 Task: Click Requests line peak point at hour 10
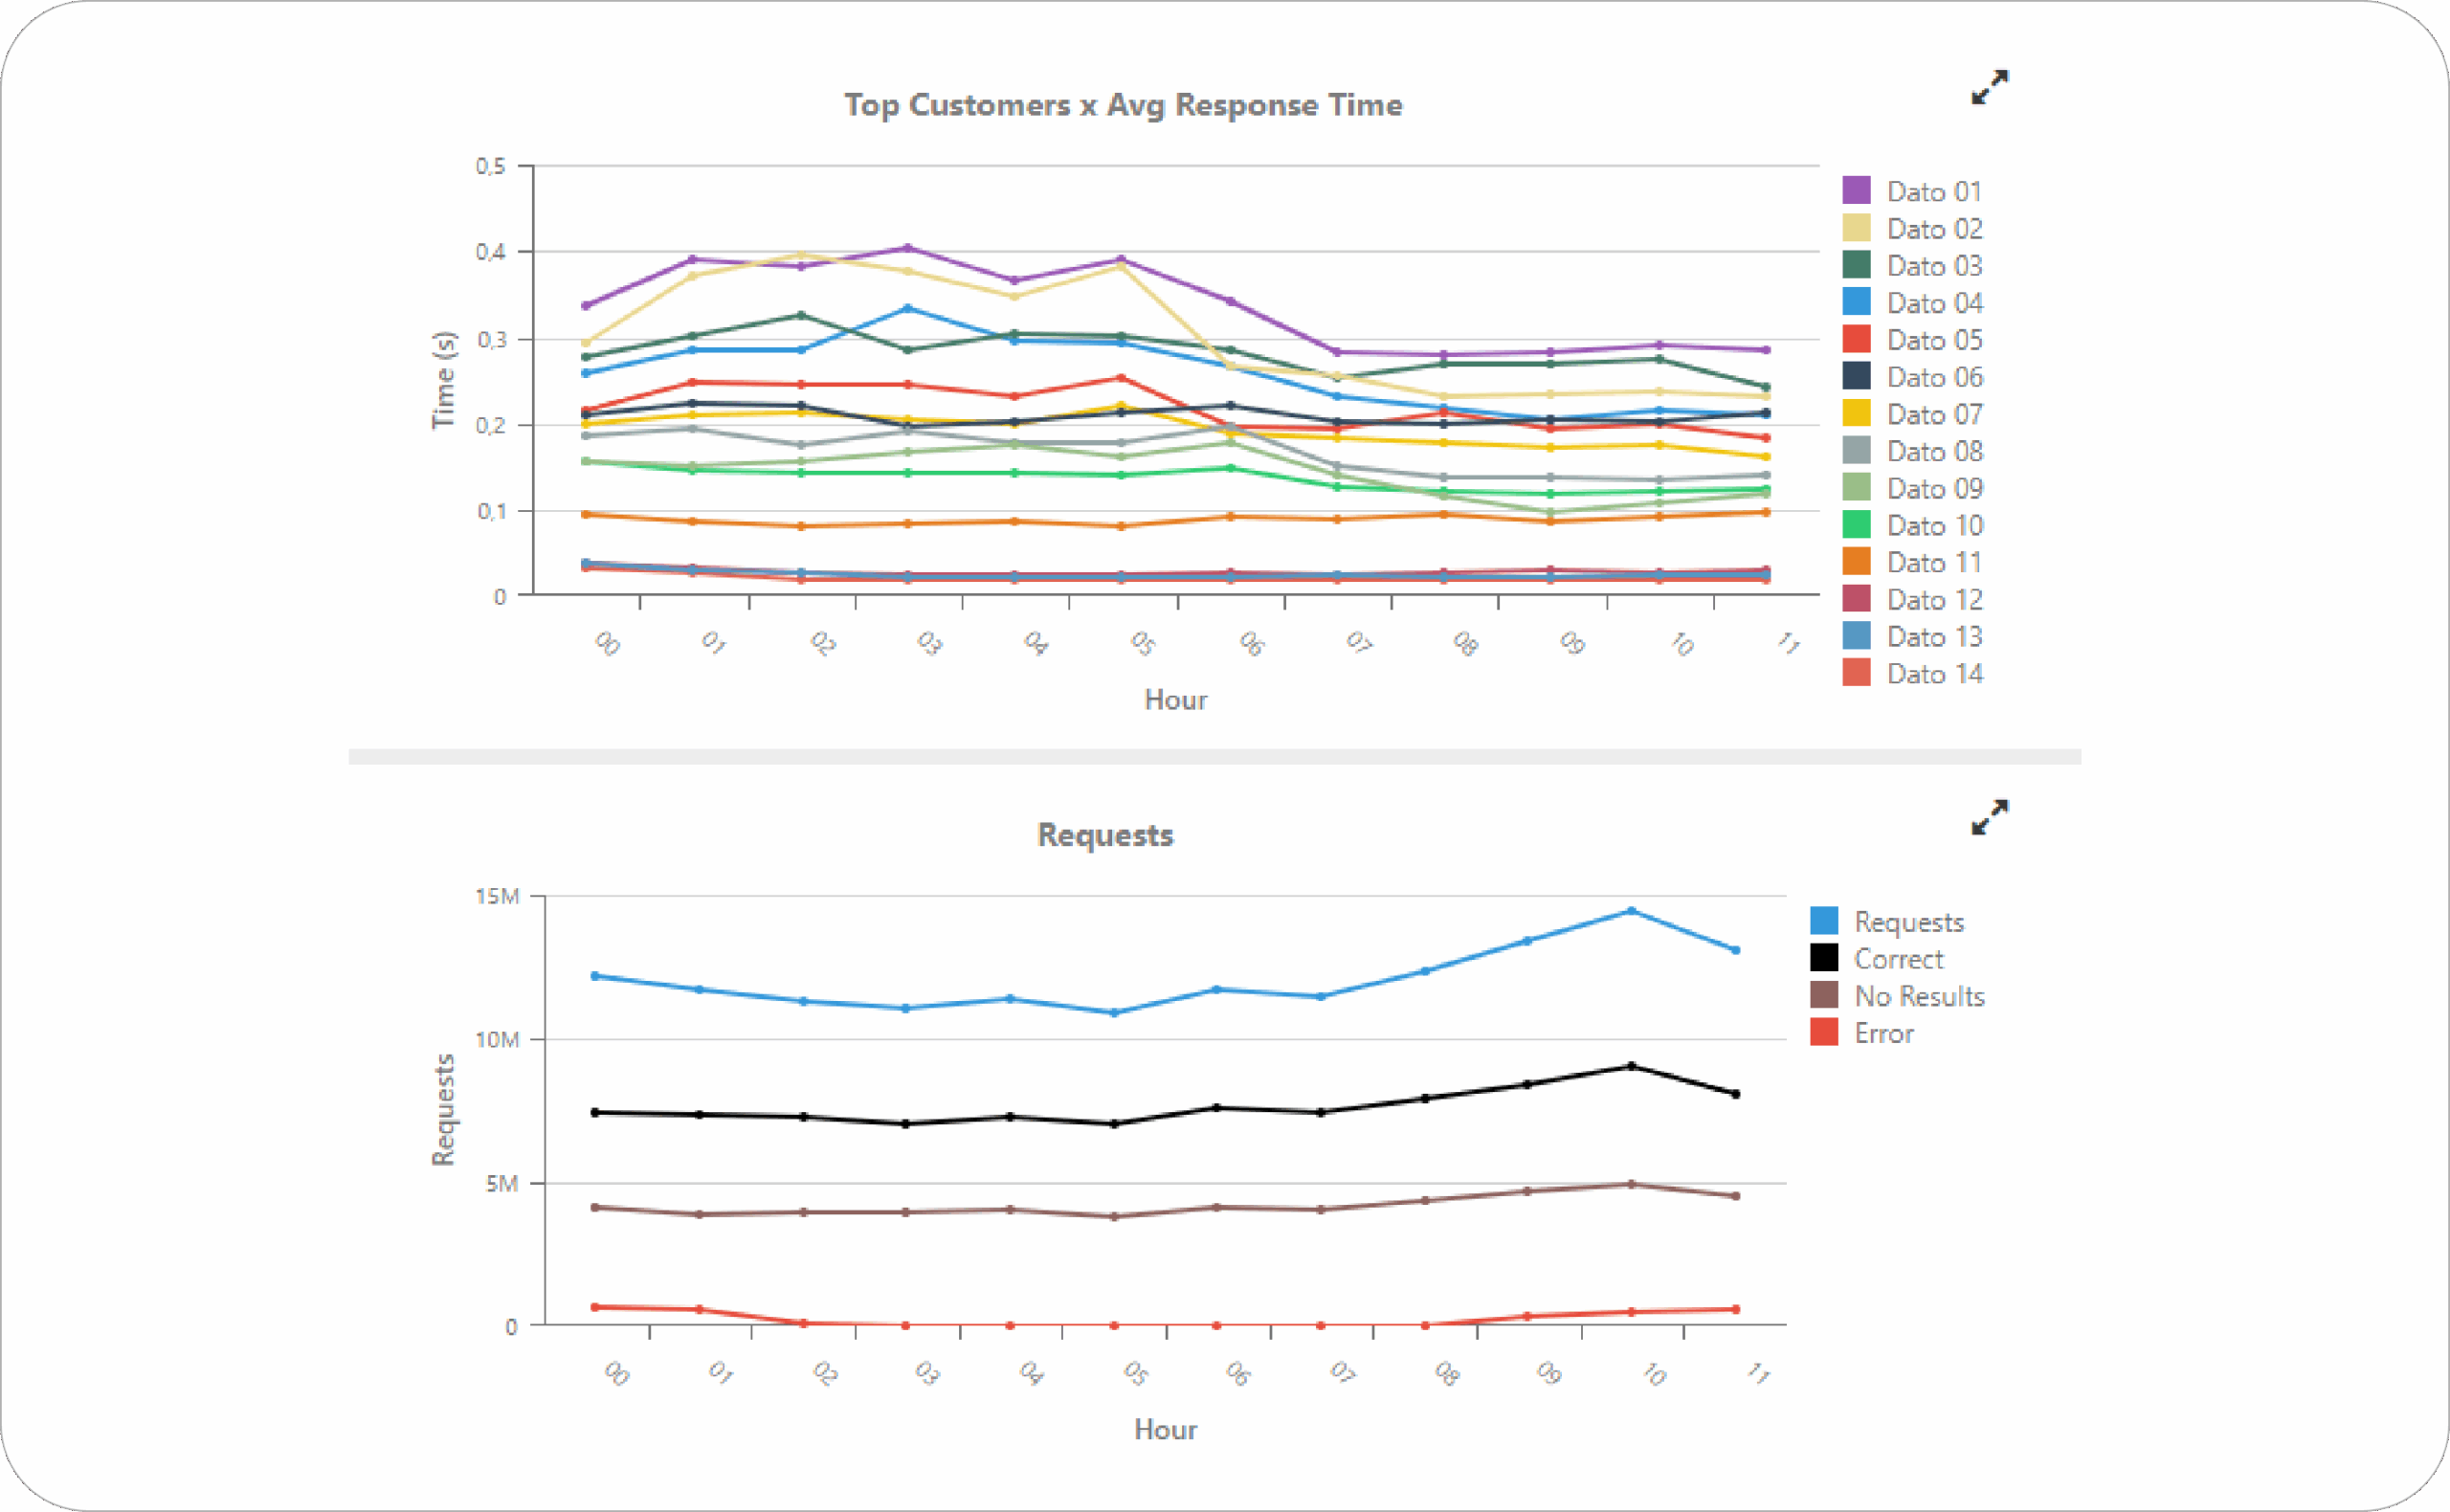pos(1631,911)
